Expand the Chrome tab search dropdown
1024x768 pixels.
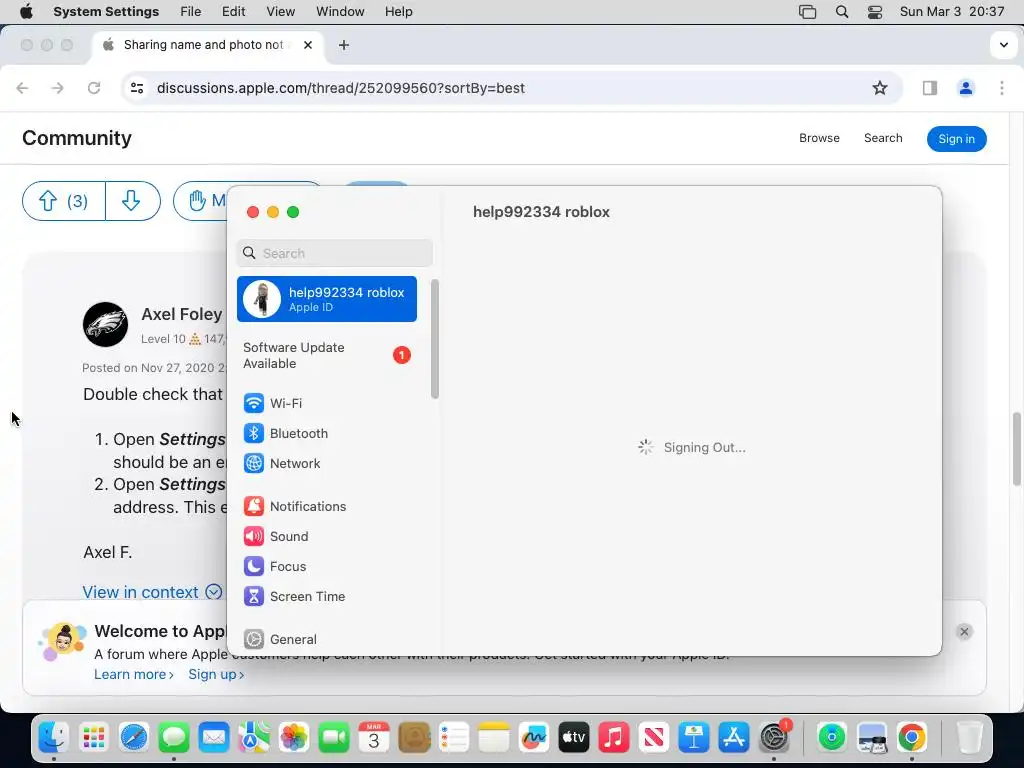click(1003, 45)
